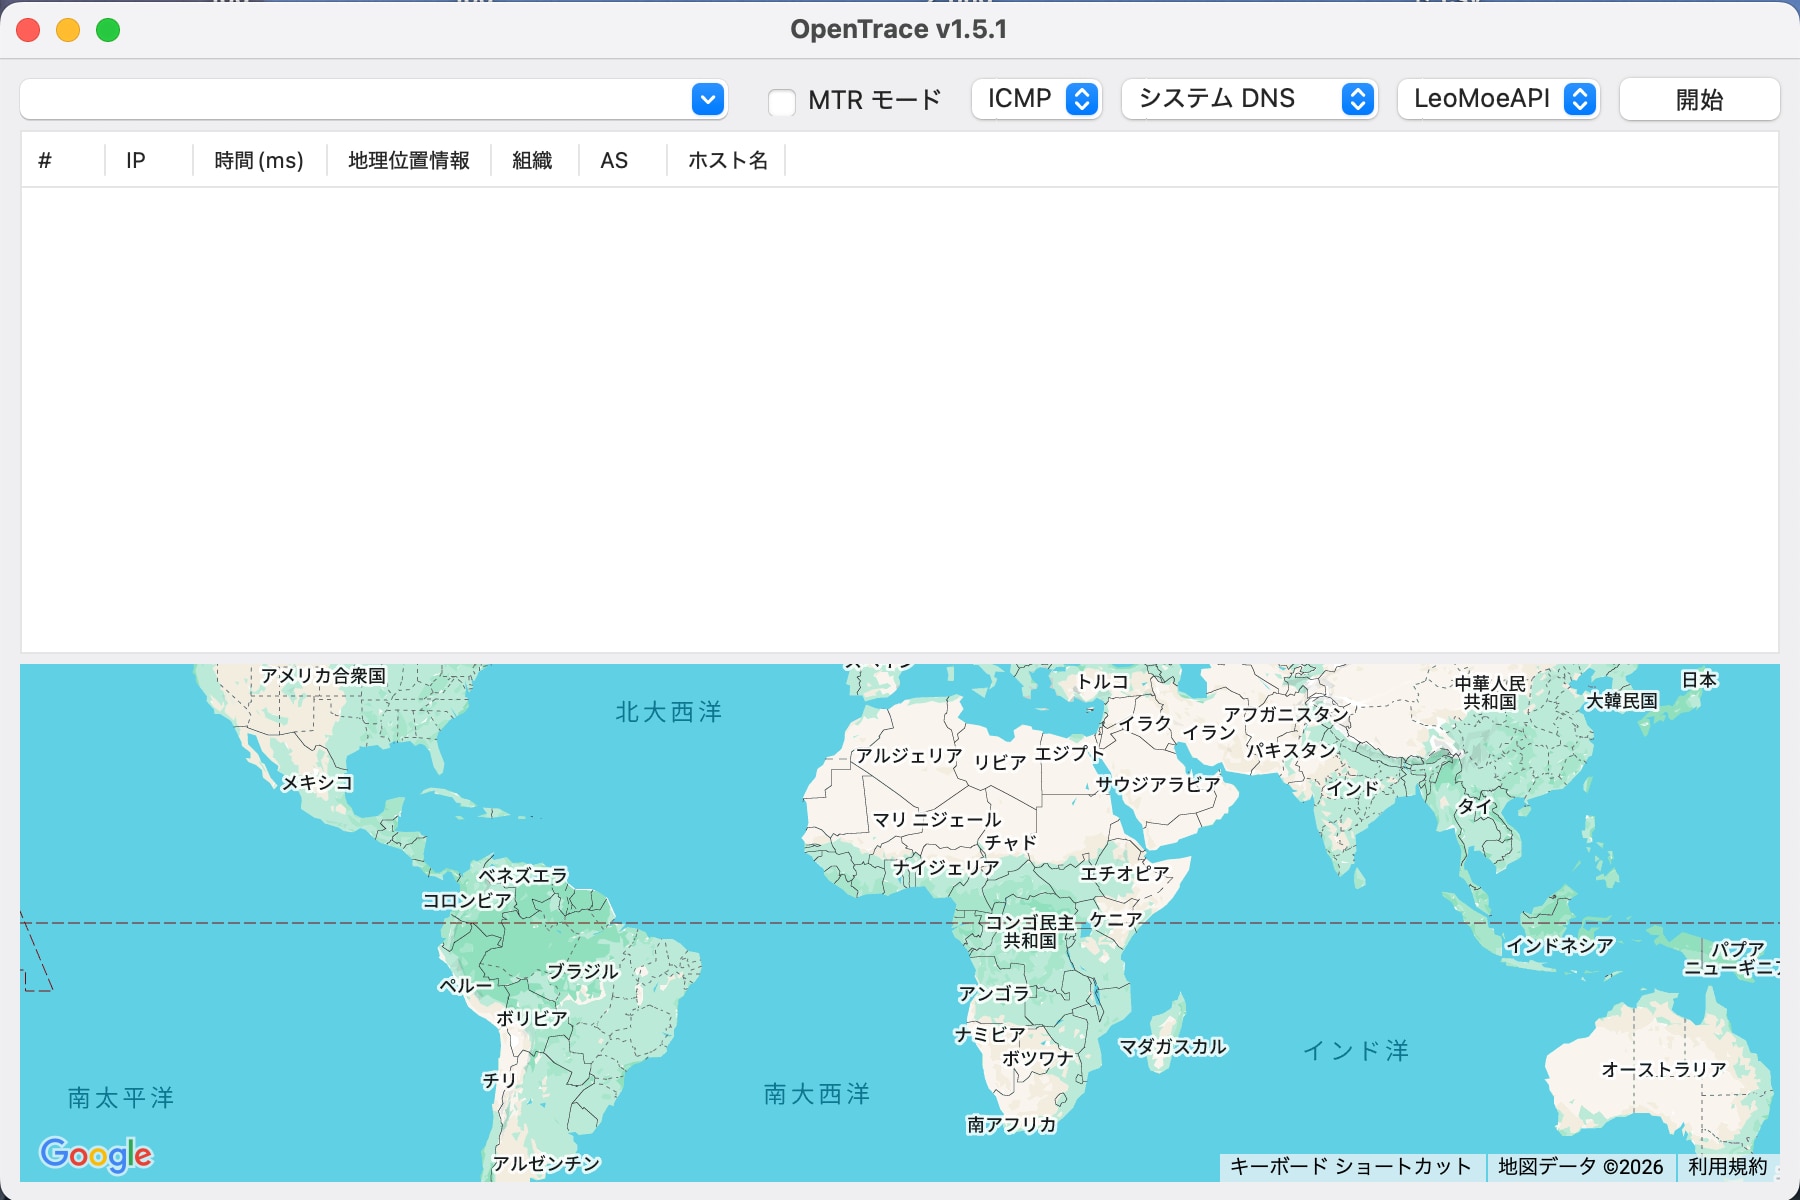Viewport: 1800px width, 1200px height.
Task: Open the LeoMoeAPI data source selector
Action: 1497,99
